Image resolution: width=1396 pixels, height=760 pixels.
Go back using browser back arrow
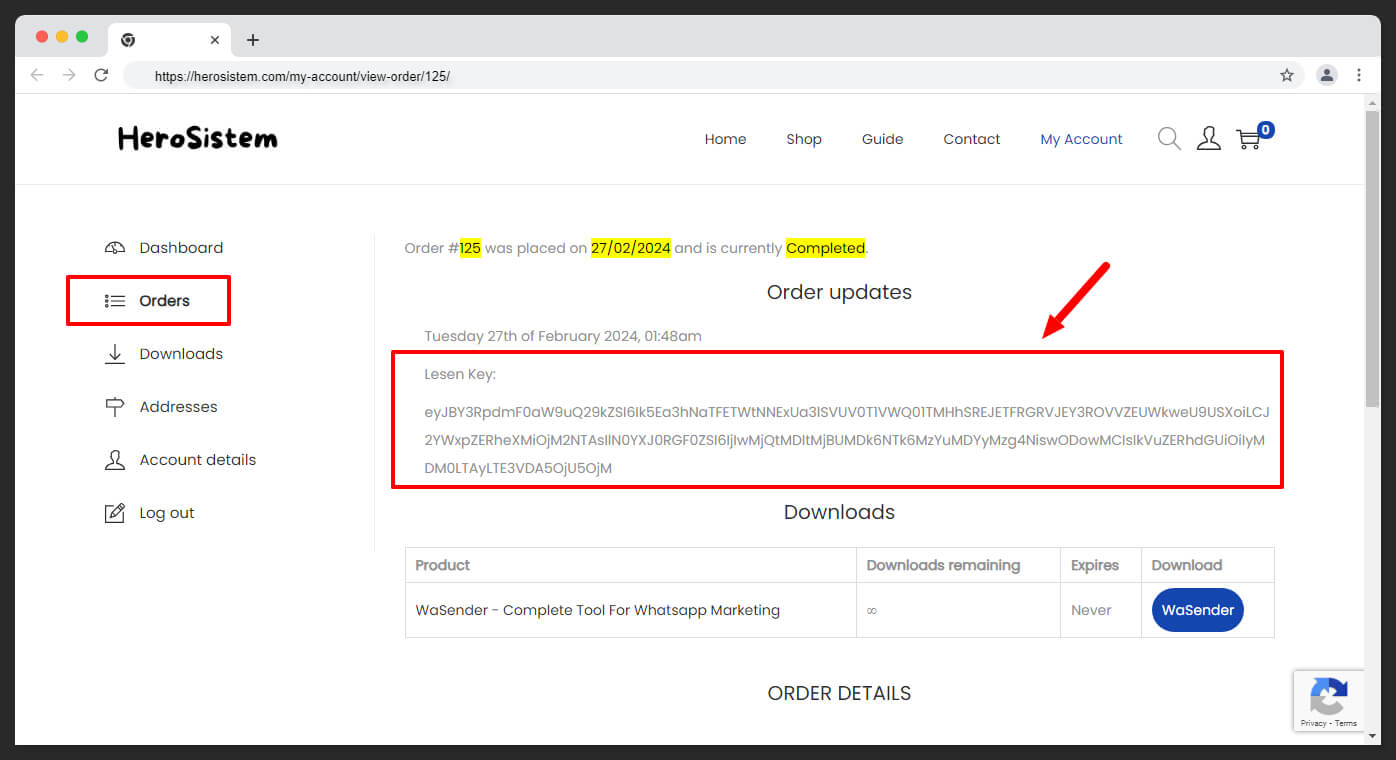[x=37, y=75]
